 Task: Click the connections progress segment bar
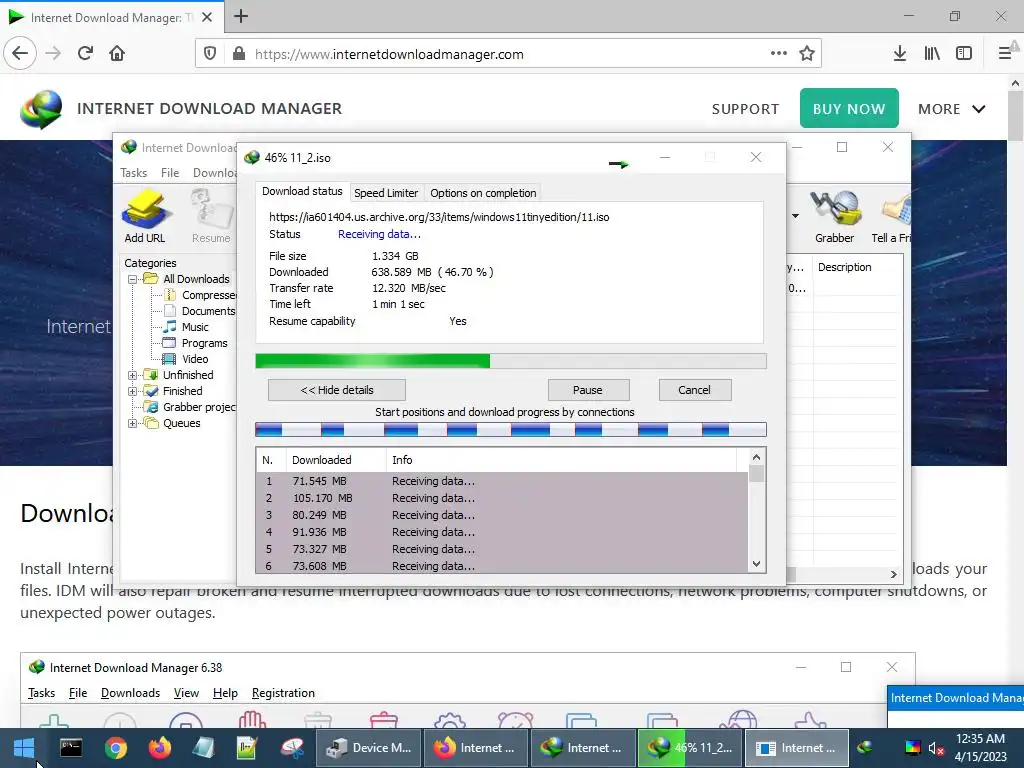(511, 430)
